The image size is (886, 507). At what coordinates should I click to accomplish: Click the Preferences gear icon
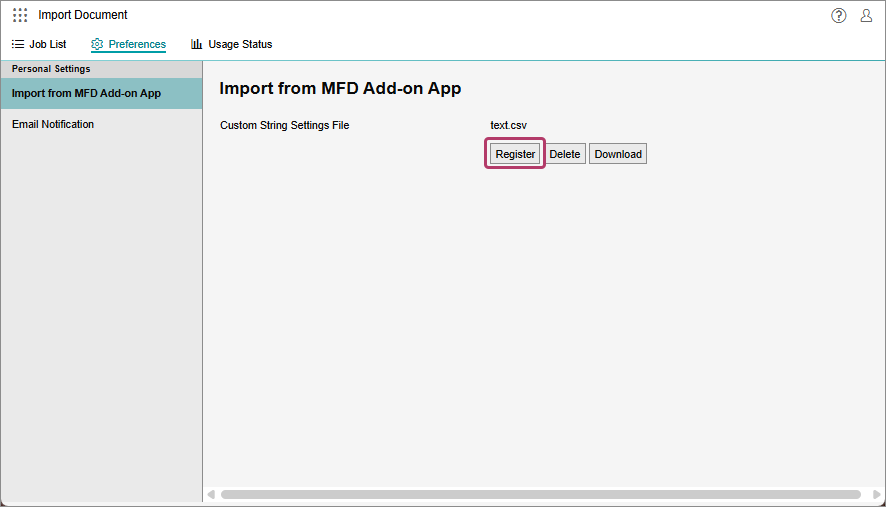(97, 44)
